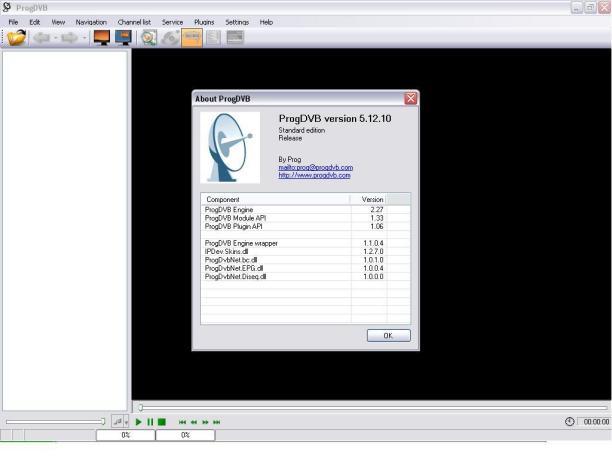Click the magnifier search icon in the toolbar
Viewport: 612px width, 459px height.
pyautogui.click(x=149, y=38)
